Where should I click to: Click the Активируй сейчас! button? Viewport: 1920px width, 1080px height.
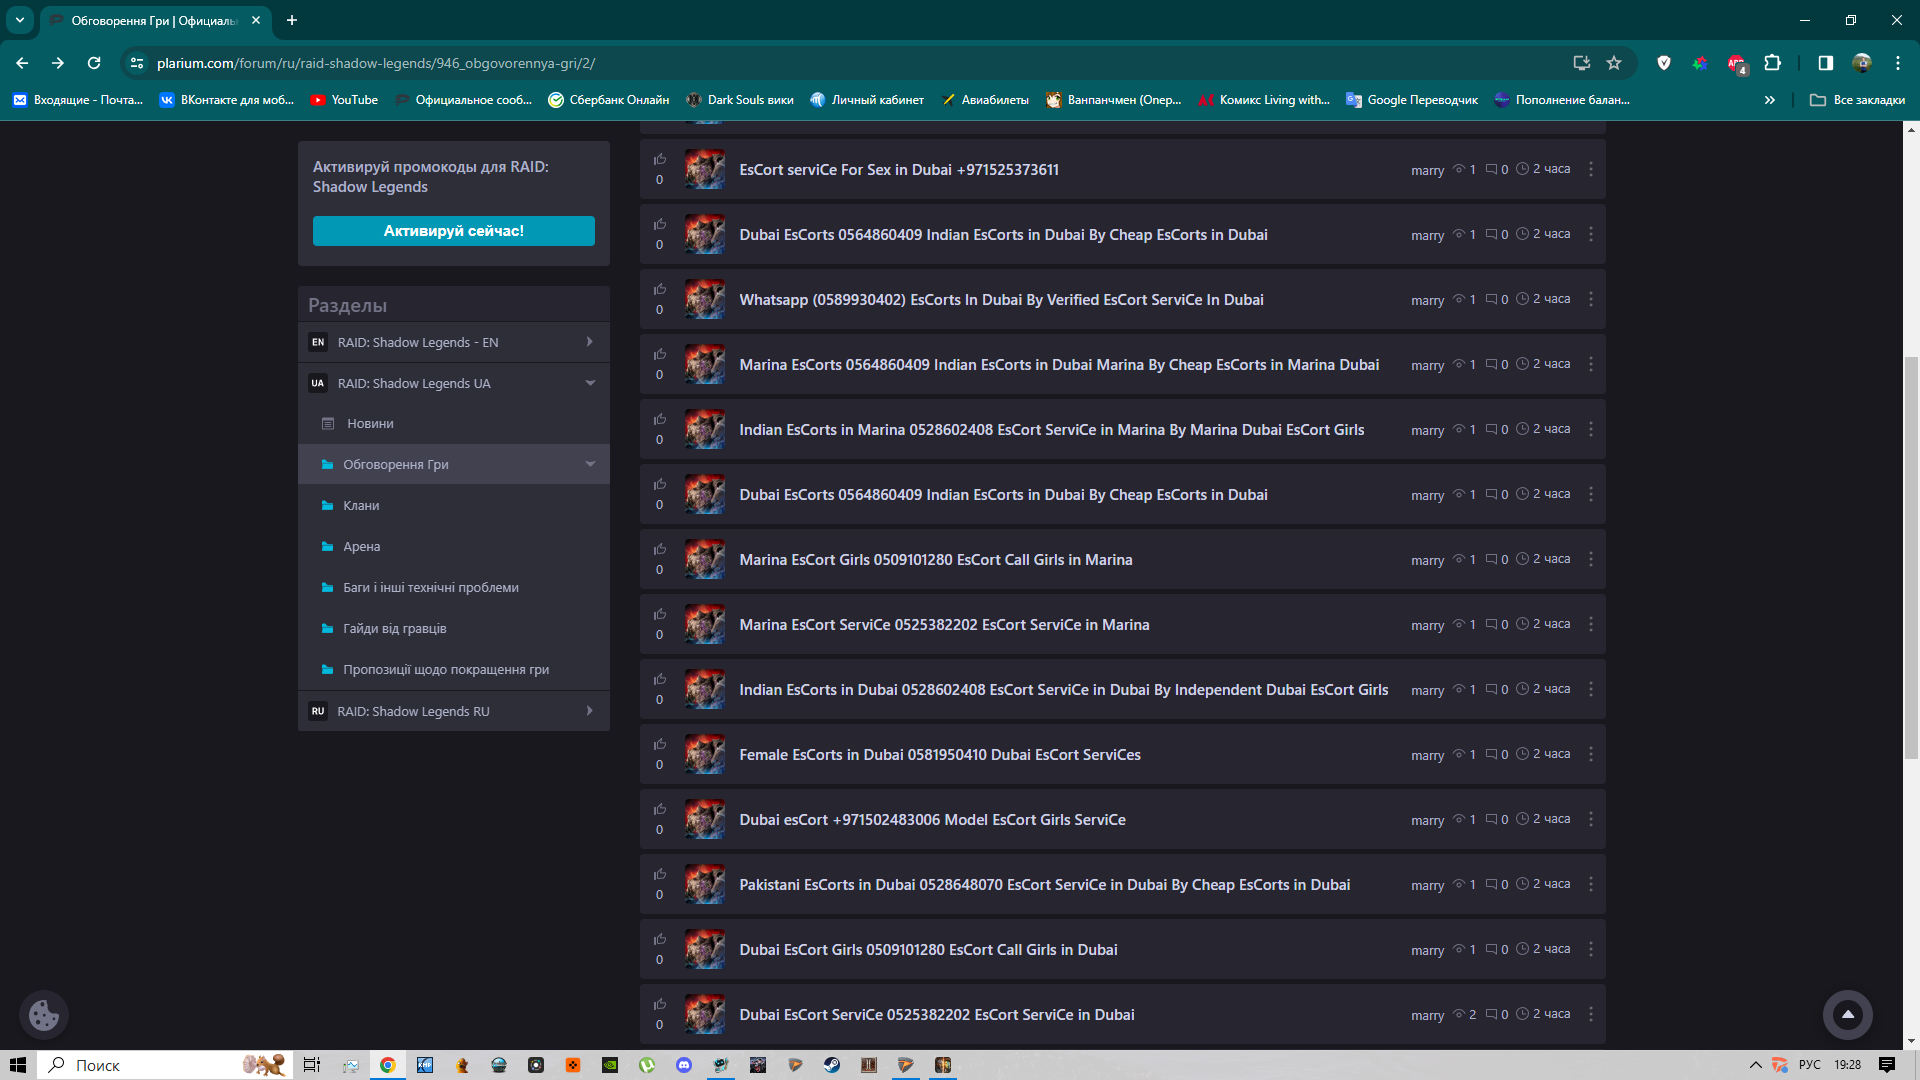point(454,231)
